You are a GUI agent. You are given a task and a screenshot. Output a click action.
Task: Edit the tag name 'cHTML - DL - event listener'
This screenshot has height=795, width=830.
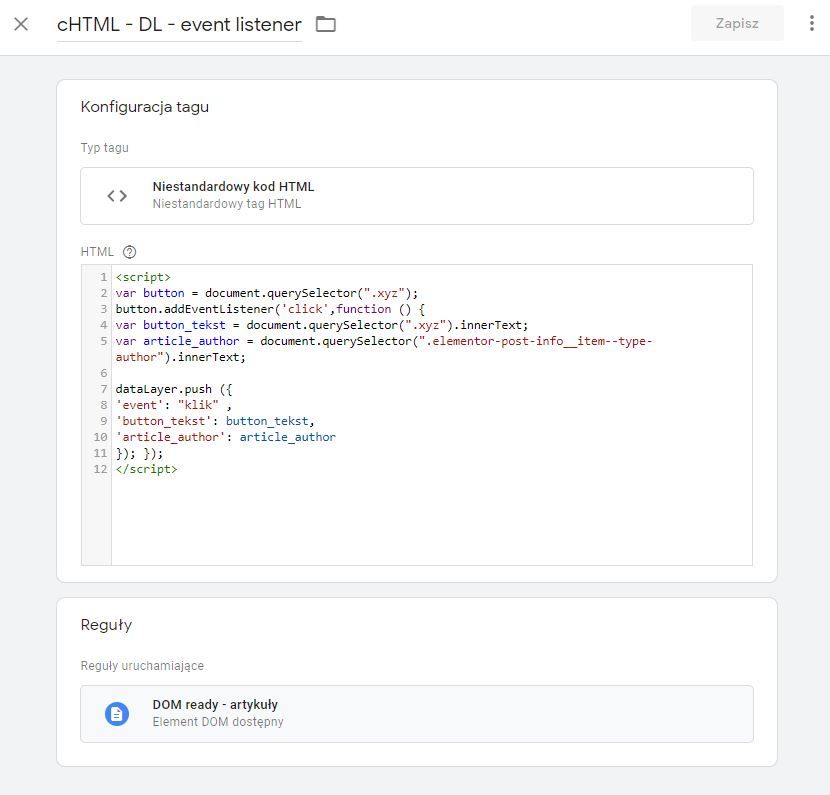179,24
